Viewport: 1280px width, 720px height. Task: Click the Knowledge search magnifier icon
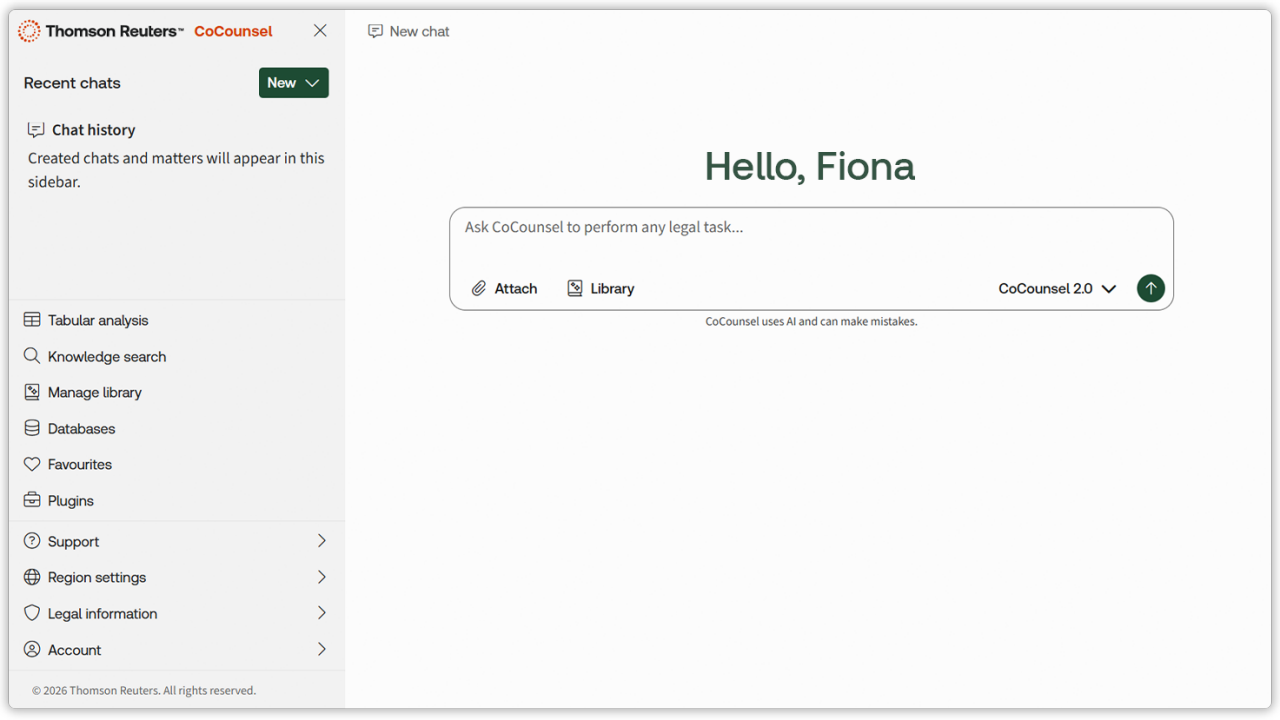32,356
